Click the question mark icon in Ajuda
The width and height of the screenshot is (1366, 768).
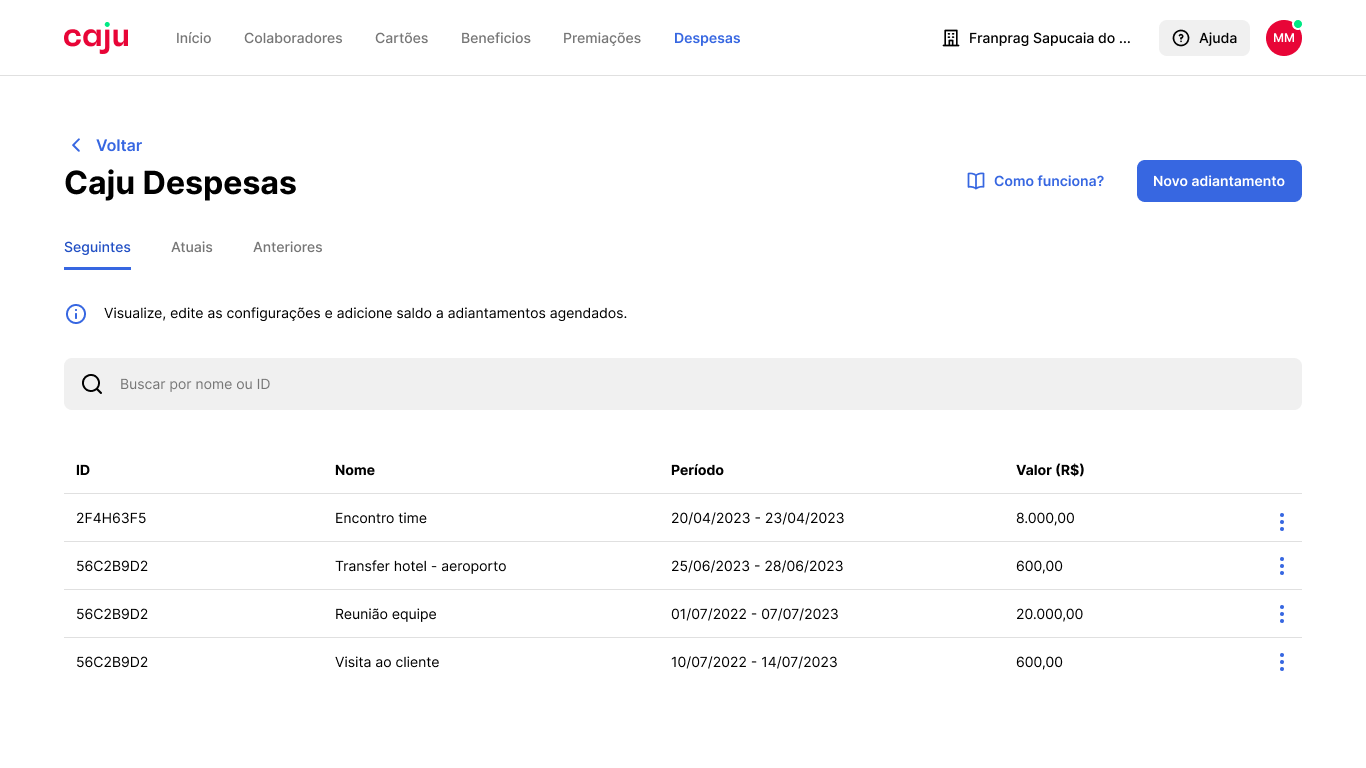pyautogui.click(x=1181, y=38)
